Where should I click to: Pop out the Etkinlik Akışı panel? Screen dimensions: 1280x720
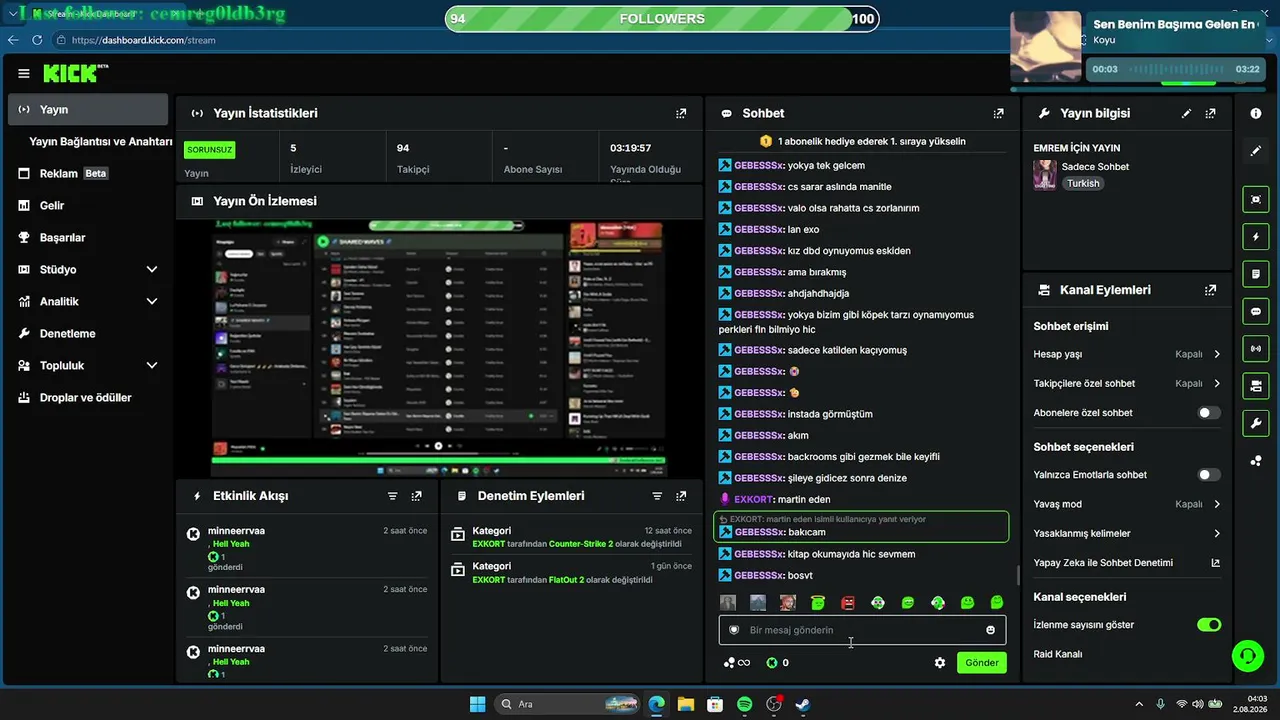tap(416, 496)
